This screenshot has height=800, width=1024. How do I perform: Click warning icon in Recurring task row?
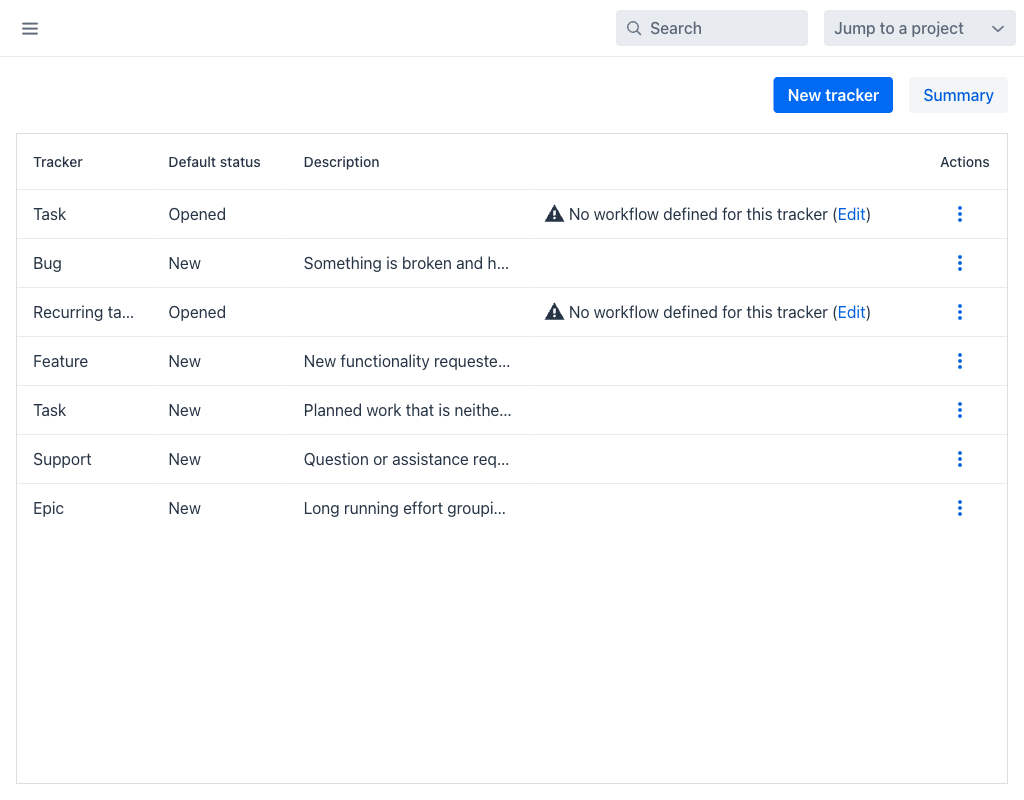[x=554, y=312]
